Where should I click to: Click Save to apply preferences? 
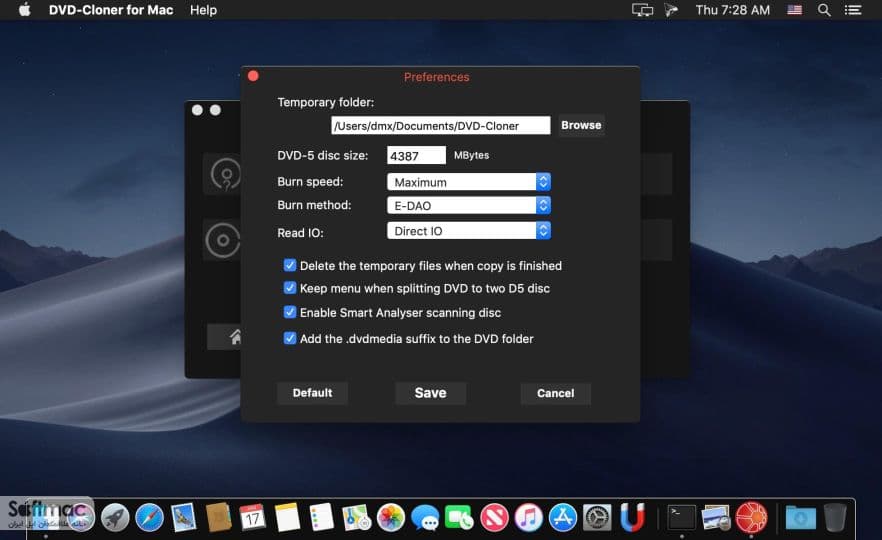tap(430, 393)
